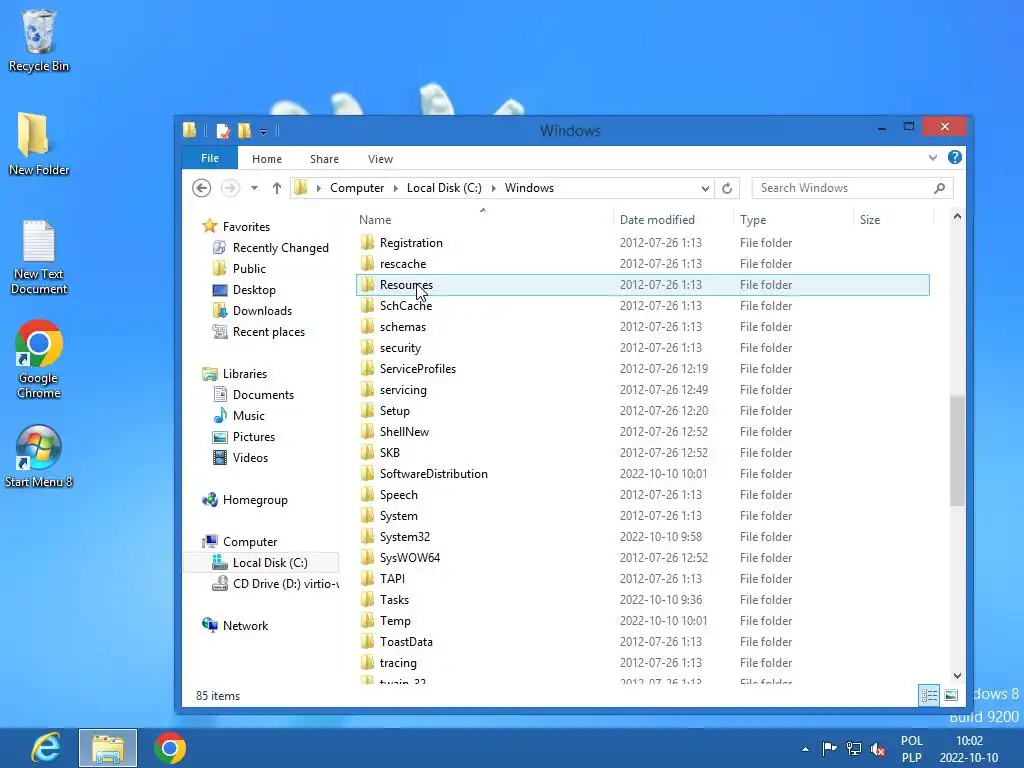The image size is (1024, 768).
Task: Launch Google Chrome from the desktop shortcut
Action: click(39, 359)
